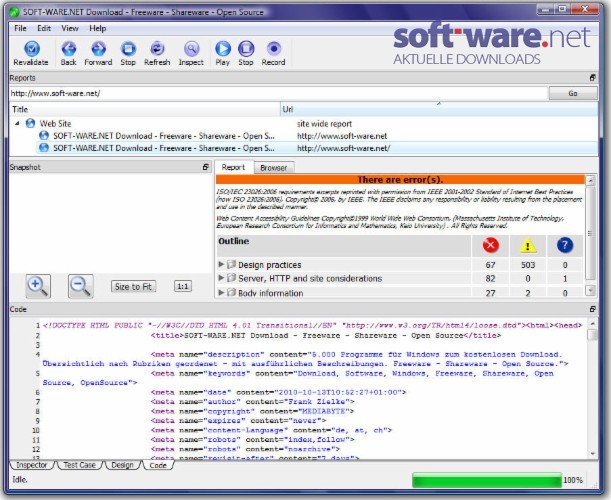Image resolution: width=611 pixels, height=500 pixels.
Task: Start playback with the Play icon
Action: 223,49
